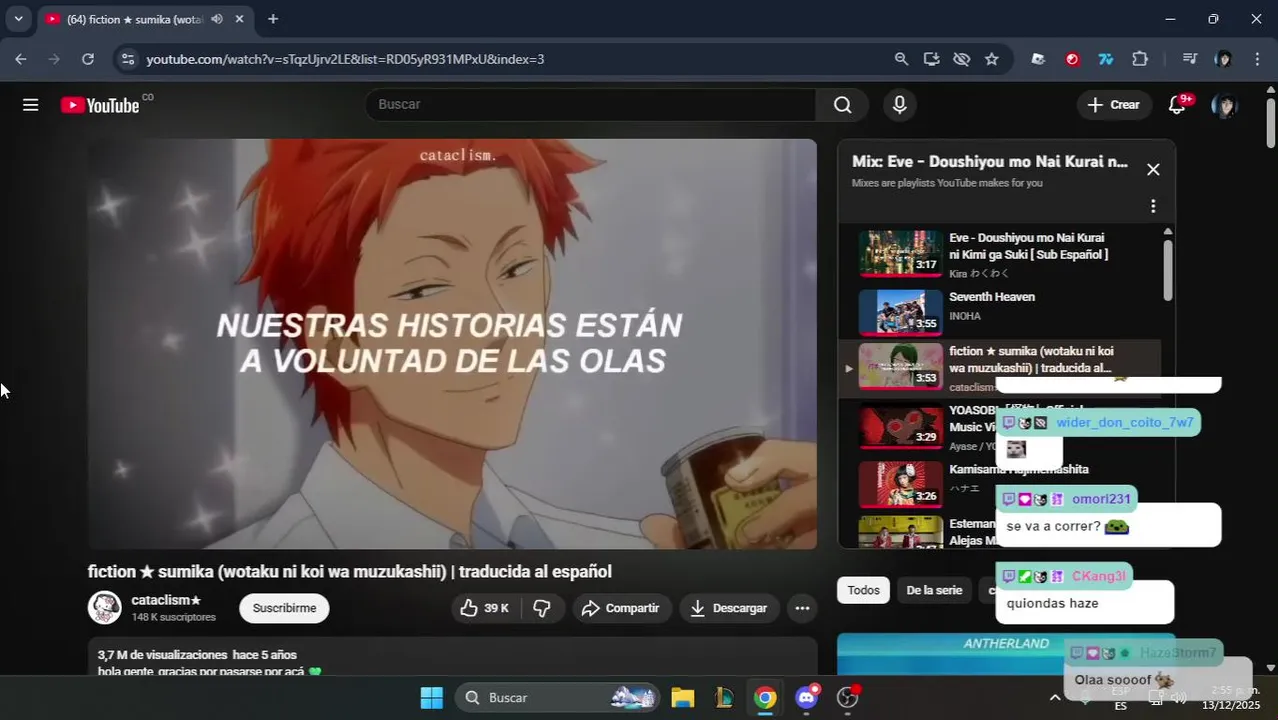Viewport: 1278px width, 720px height.
Task: Close the fiction sumika browser tab
Action: 239,19
